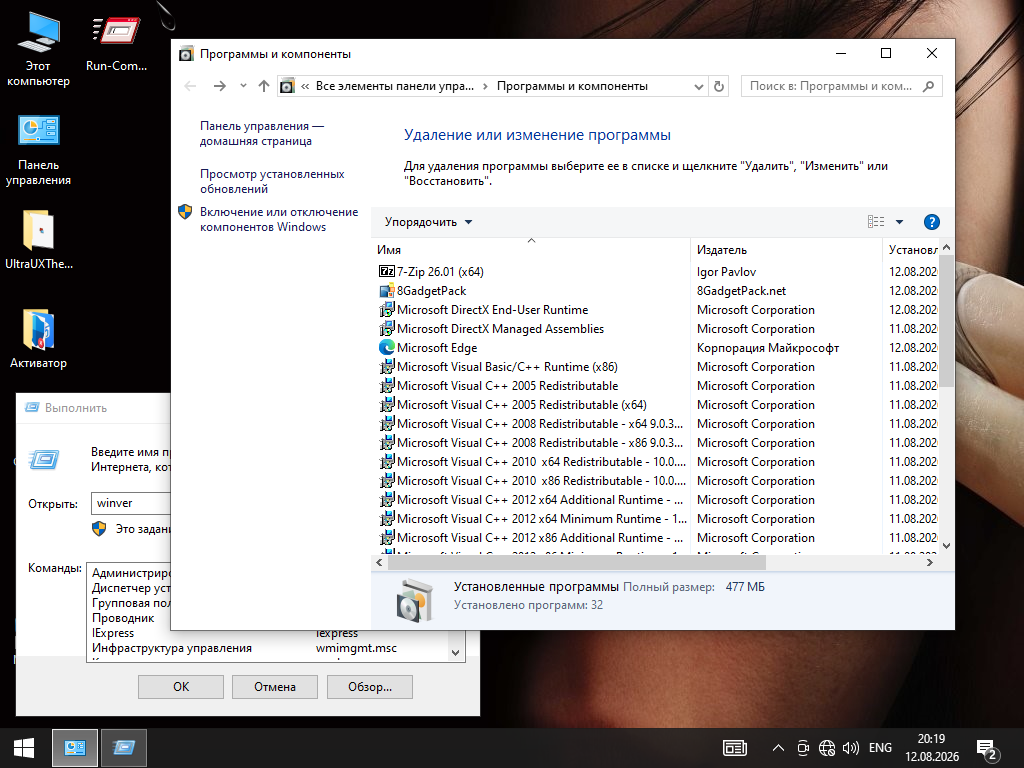Open the tray icon beside network globe
1024x768 pixels.
(803, 748)
